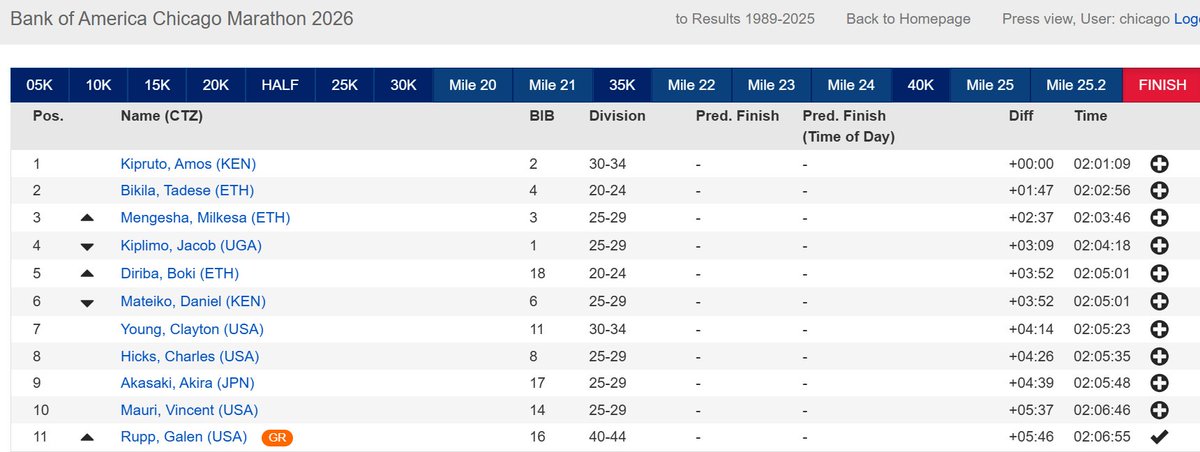Click up arrow beside Mengesha, Milkesa
This screenshot has width=1200, height=452.
[x=87, y=217]
